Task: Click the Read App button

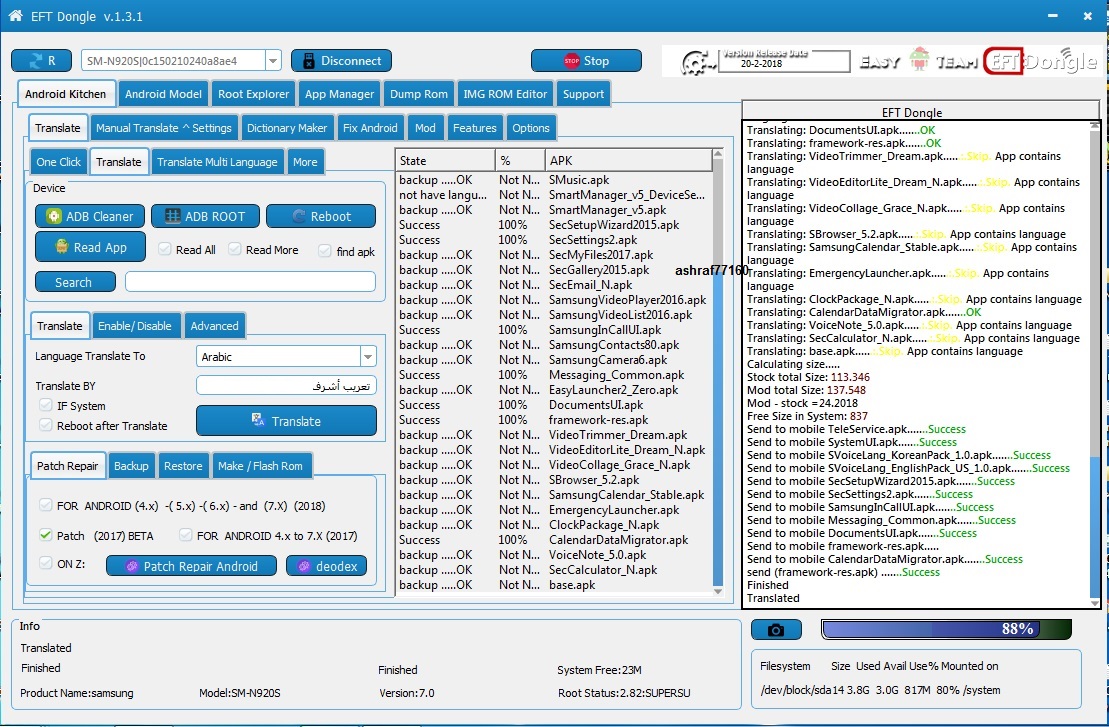Action: pyautogui.click(x=91, y=247)
